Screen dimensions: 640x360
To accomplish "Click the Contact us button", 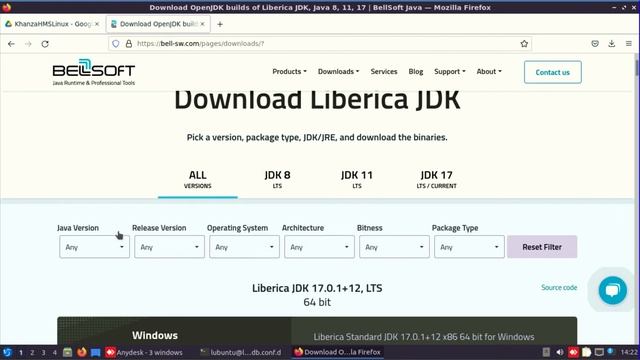I will click(553, 72).
